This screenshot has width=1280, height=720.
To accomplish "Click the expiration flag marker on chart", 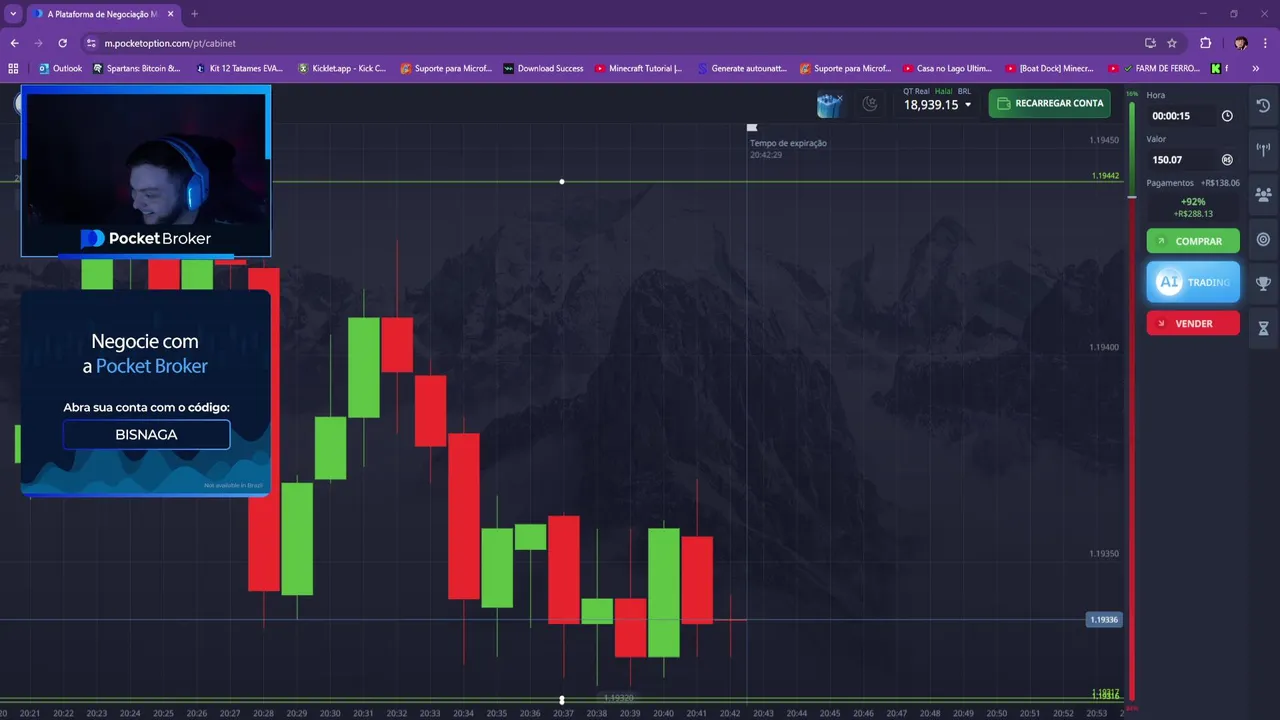I will point(752,128).
